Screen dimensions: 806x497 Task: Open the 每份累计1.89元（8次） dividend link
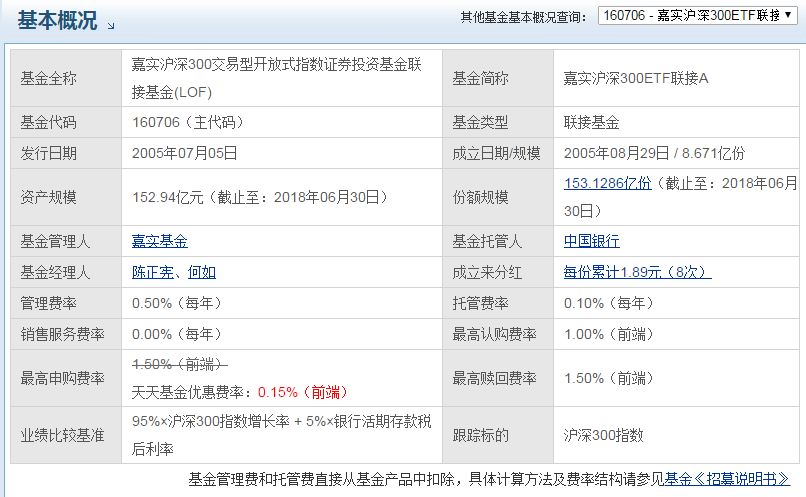(x=637, y=272)
